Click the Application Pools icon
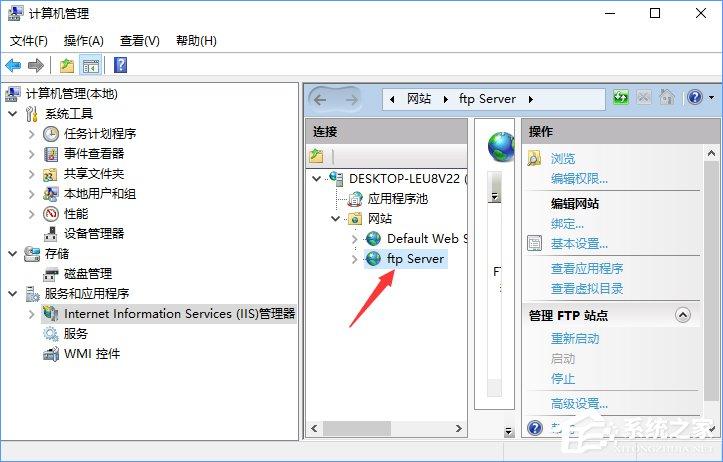Screen dimensions: 723x462 point(355,199)
